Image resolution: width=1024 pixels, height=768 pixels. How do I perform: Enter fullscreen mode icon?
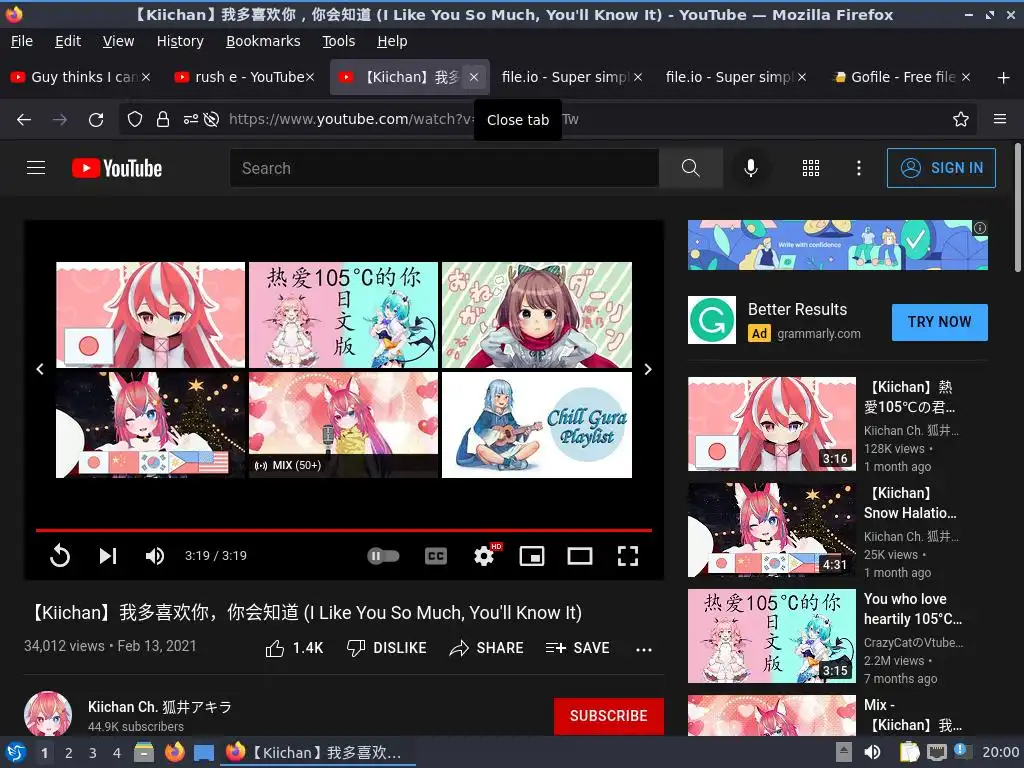(628, 556)
